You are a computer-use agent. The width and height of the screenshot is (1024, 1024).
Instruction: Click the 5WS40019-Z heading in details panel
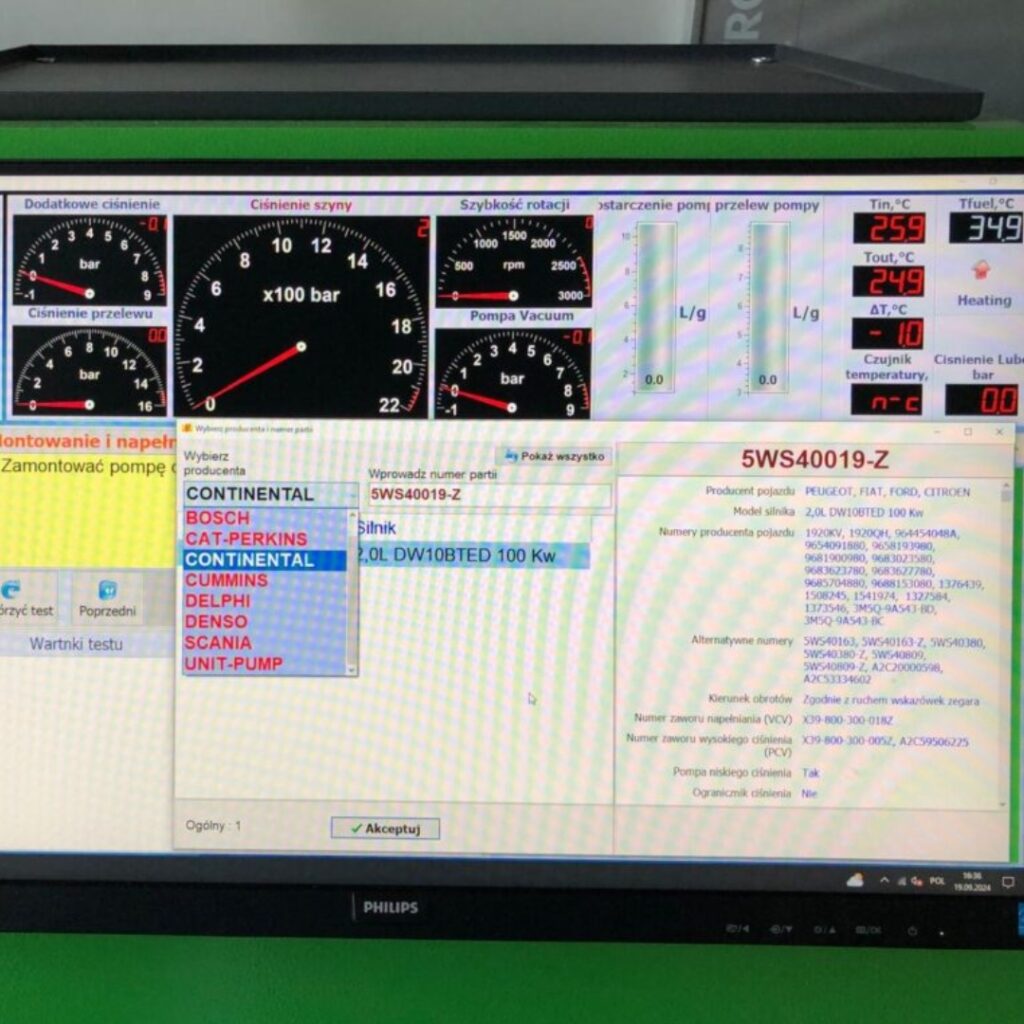click(814, 459)
